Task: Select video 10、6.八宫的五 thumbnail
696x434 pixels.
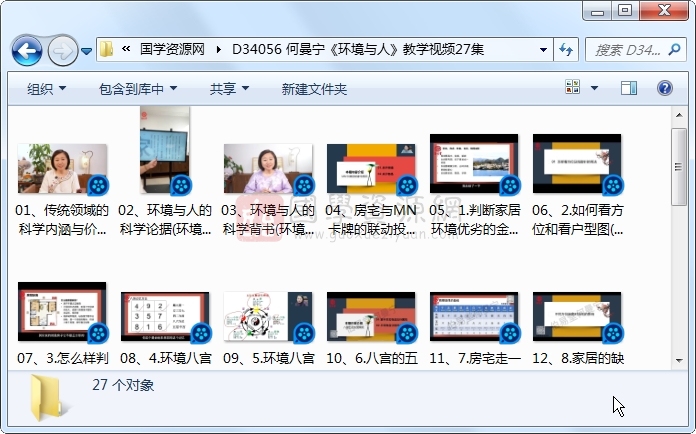Action: [371, 316]
